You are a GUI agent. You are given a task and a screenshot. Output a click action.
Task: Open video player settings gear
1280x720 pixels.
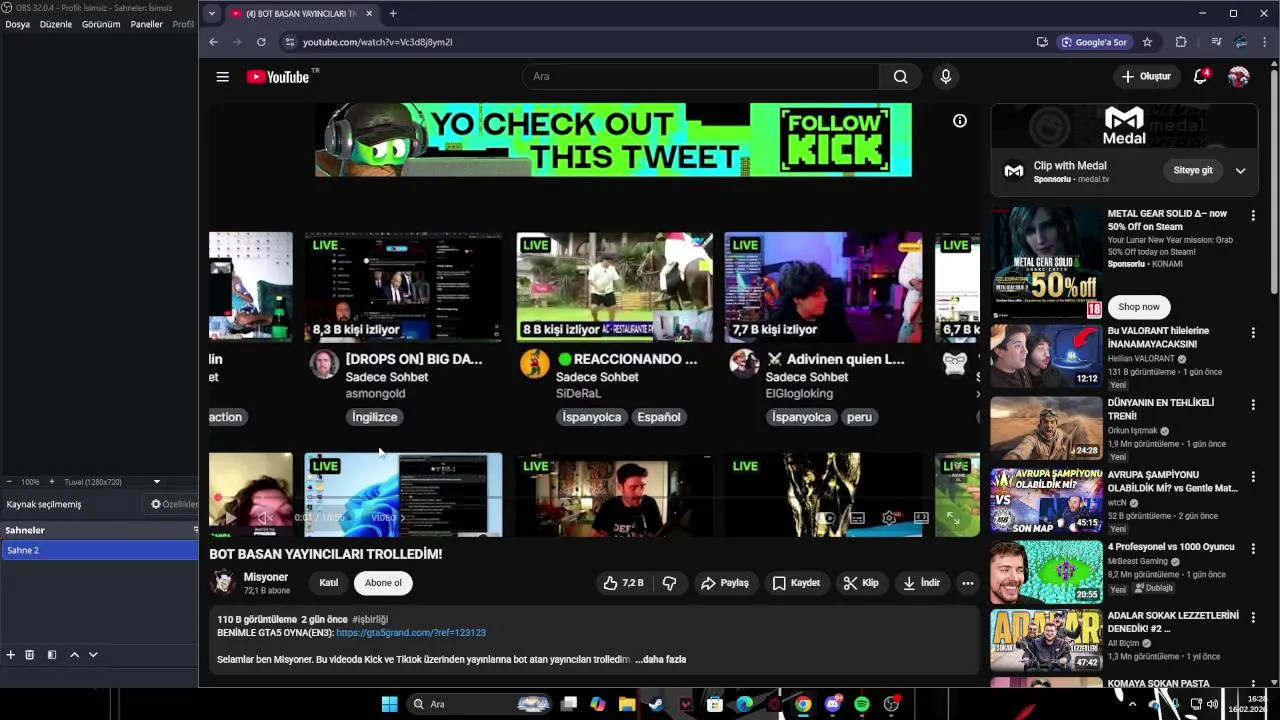[x=889, y=518]
